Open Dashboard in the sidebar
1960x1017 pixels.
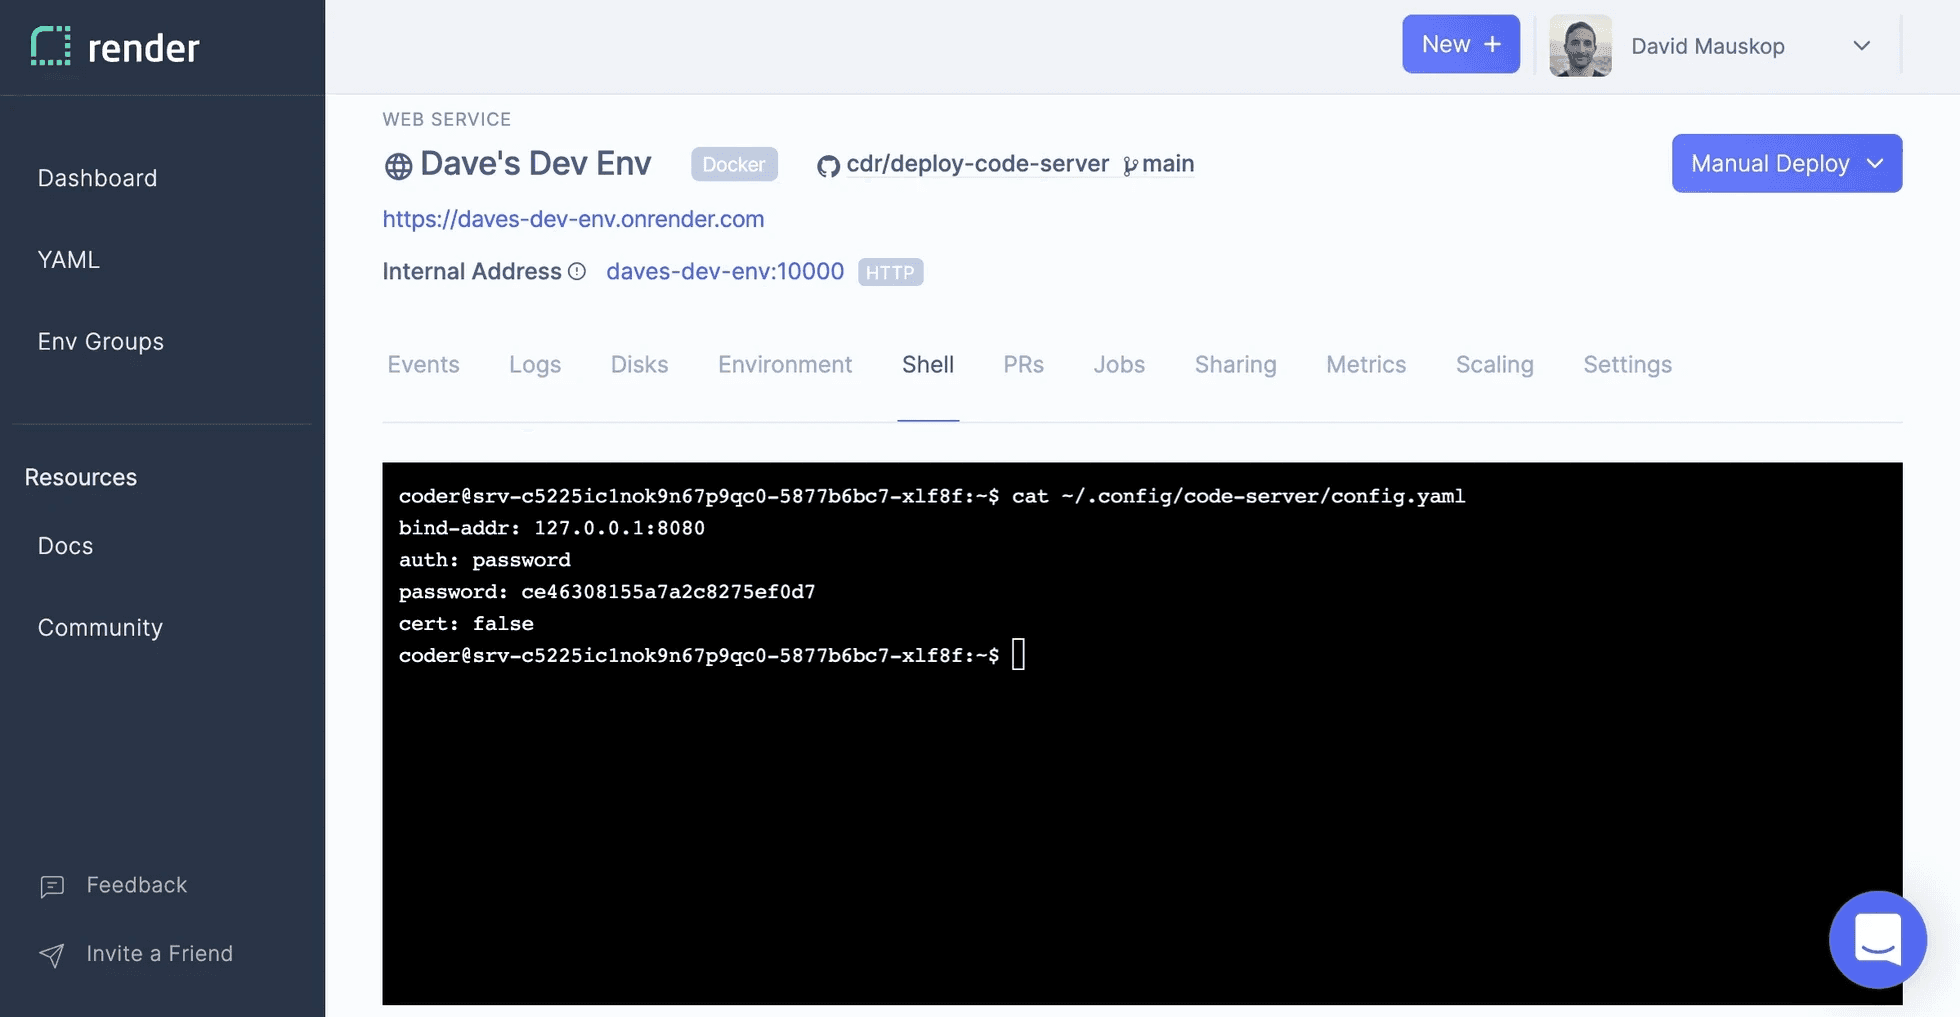[98, 178]
